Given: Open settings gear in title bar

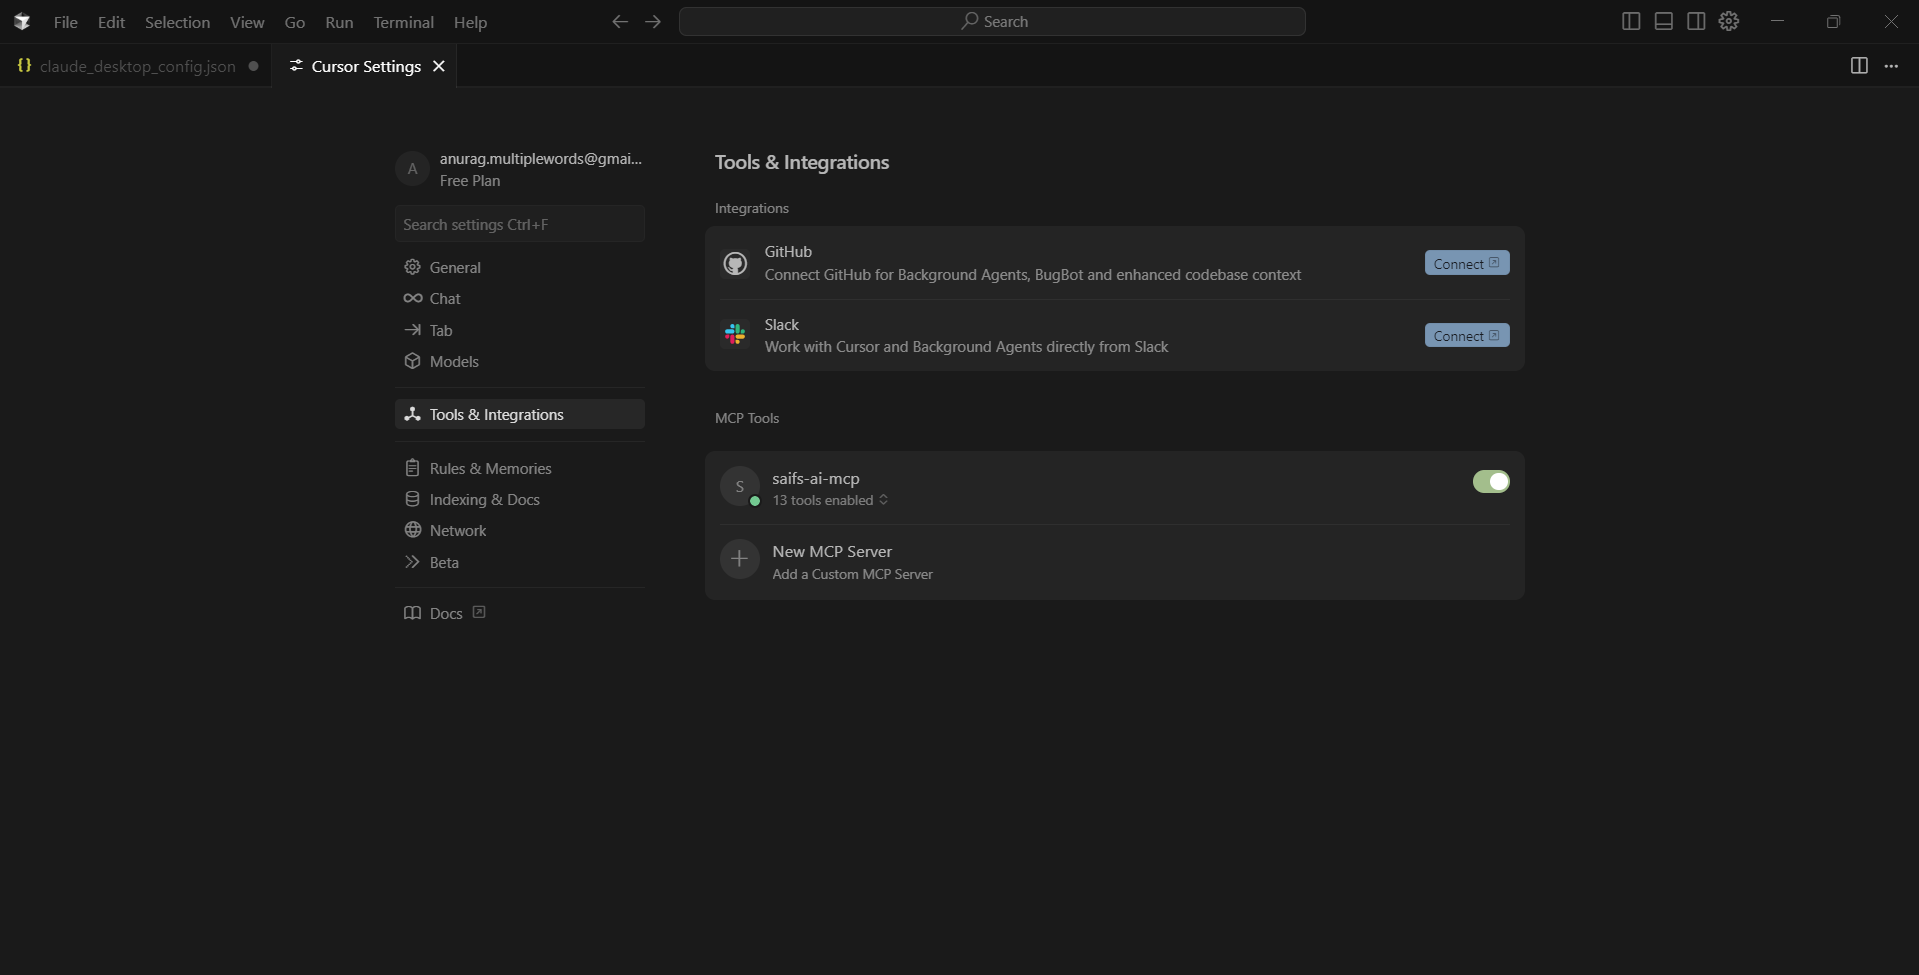Looking at the screenshot, I should pyautogui.click(x=1729, y=21).
